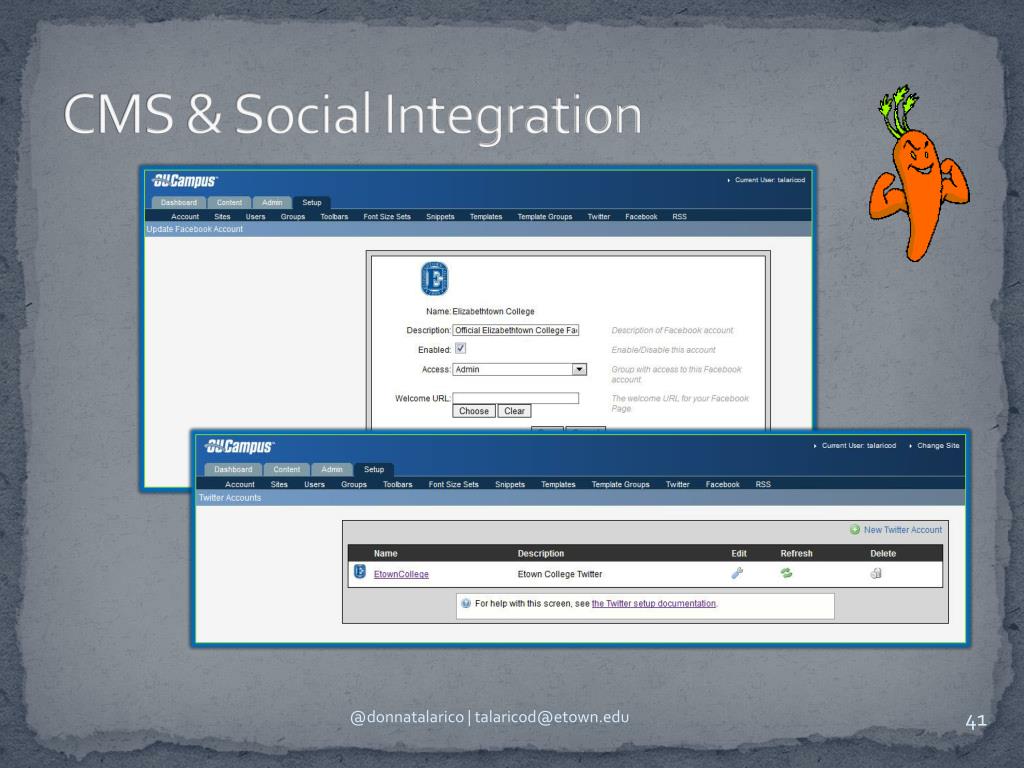The width and height of the screenshot is (1024, 768).
Task: Select Dashboard tab in Twitter Accounts window
Action: 233,470
